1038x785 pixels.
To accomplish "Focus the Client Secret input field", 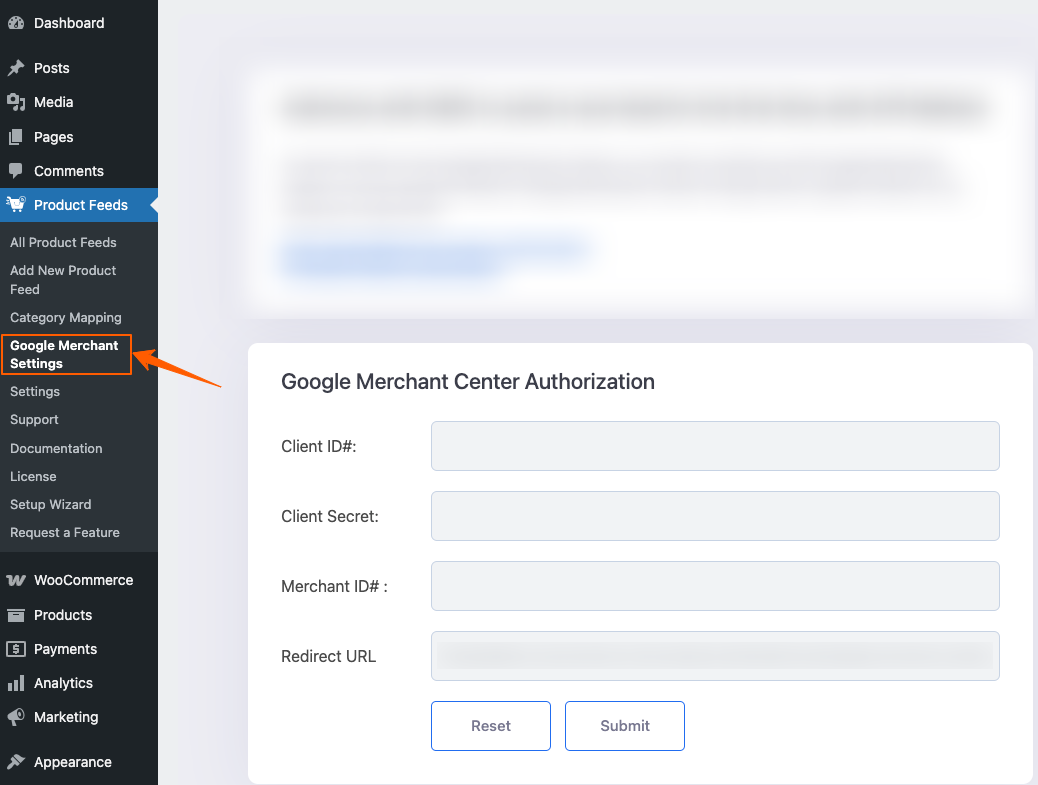I will click(715, 516).
